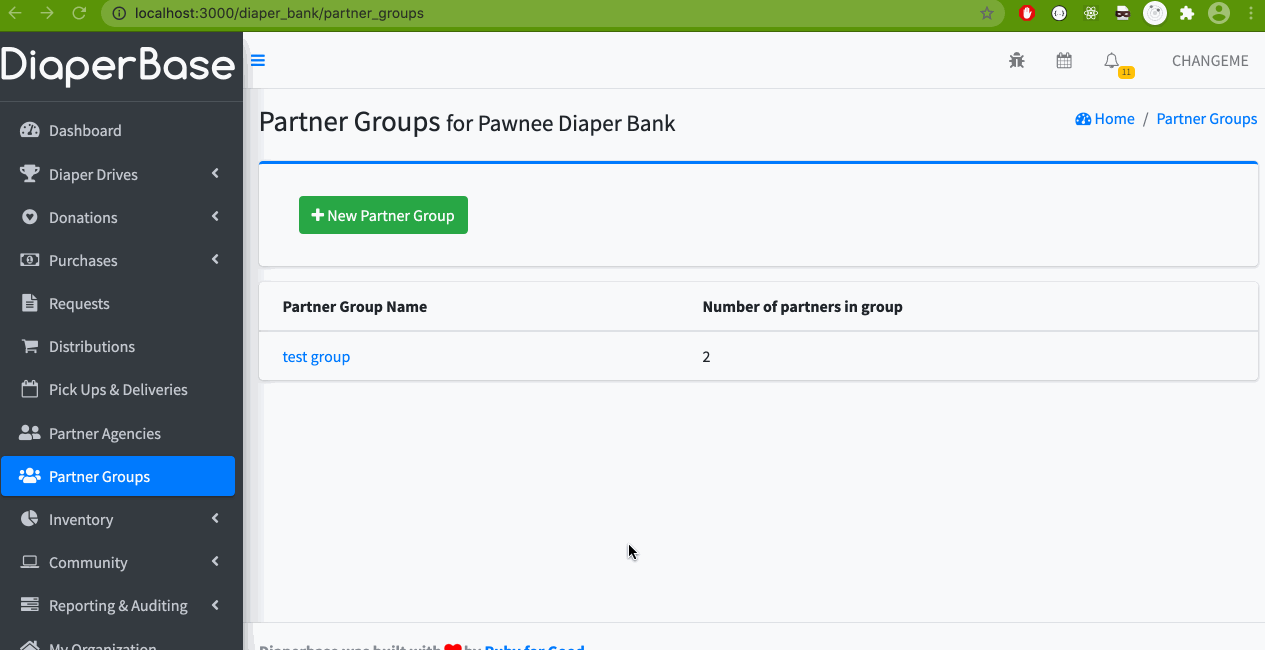Click Partner Groups users icon
Image resolution: width=1265 pixels, height=650 pixels.
coord(30,476)
